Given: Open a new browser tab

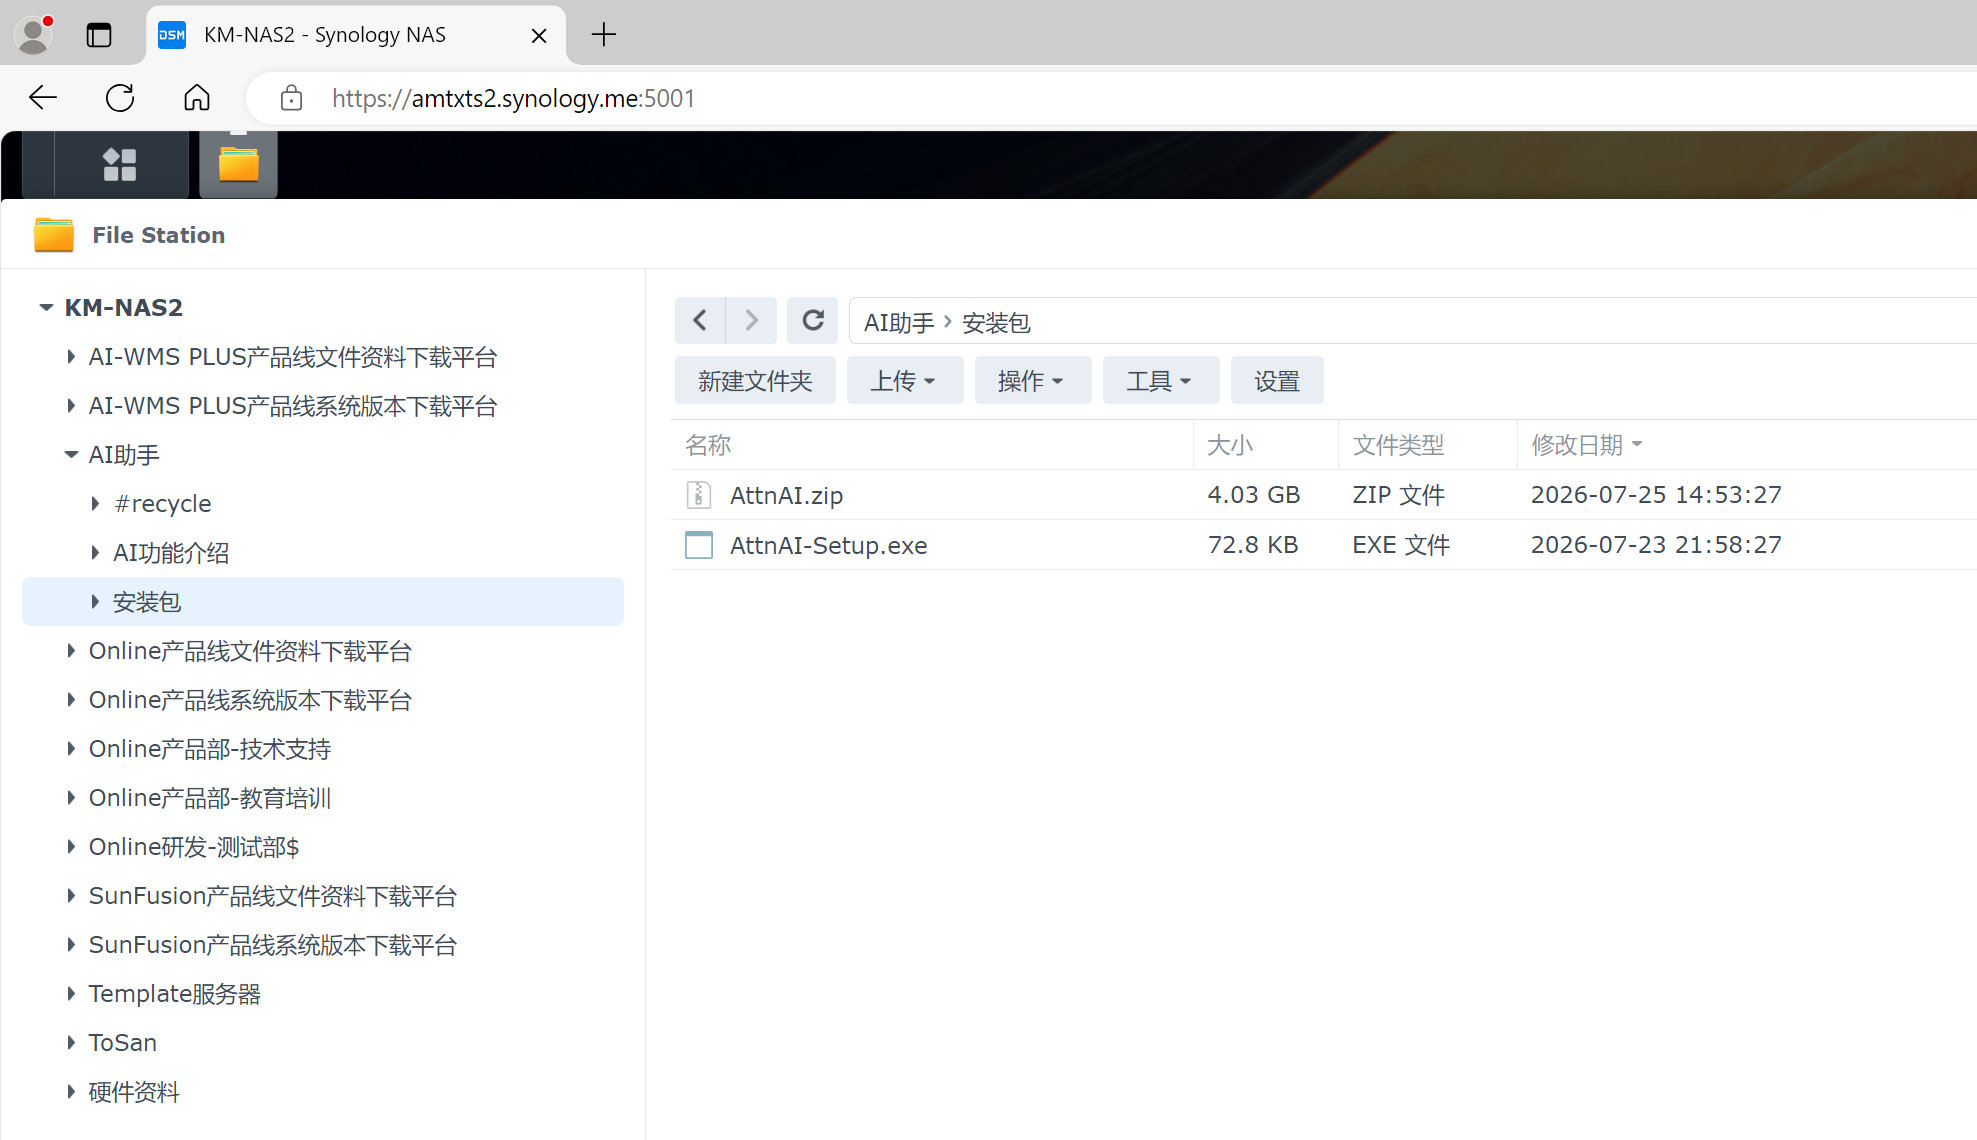Looking at the screenshot, I should [603, 35].
